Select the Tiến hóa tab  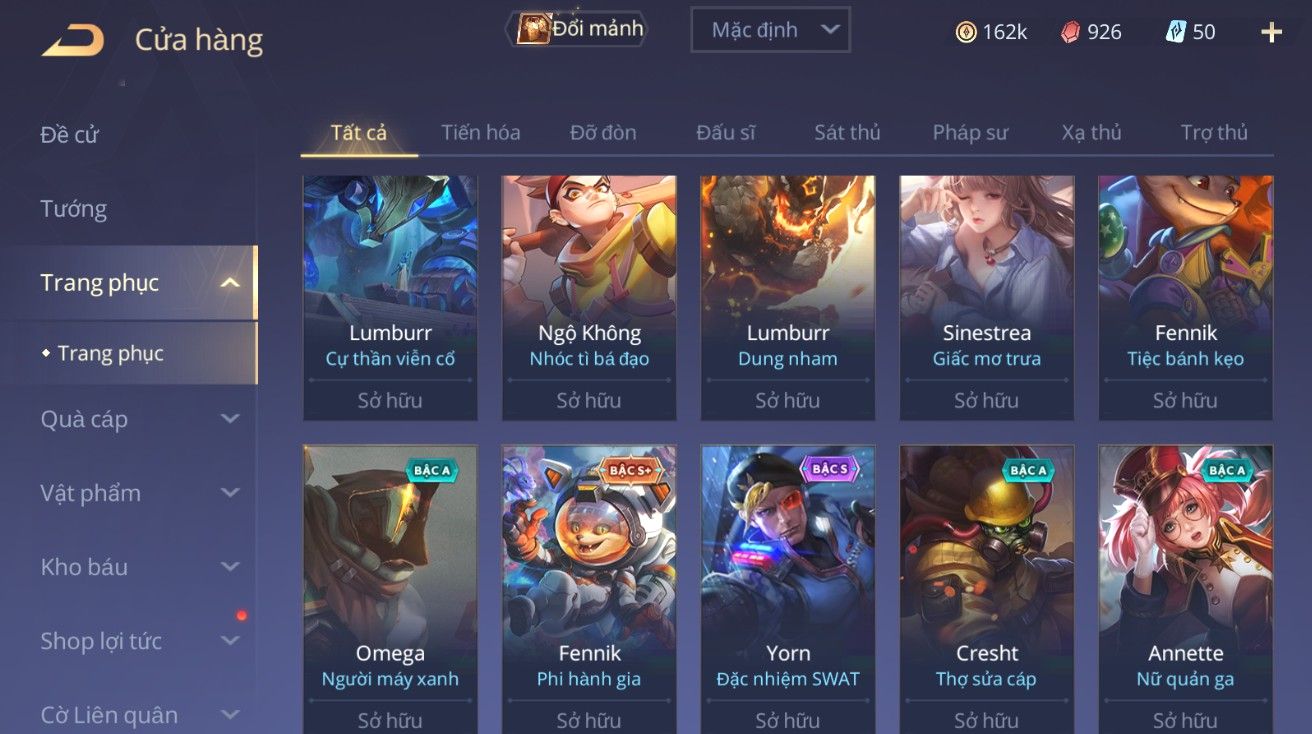(481, 132)
